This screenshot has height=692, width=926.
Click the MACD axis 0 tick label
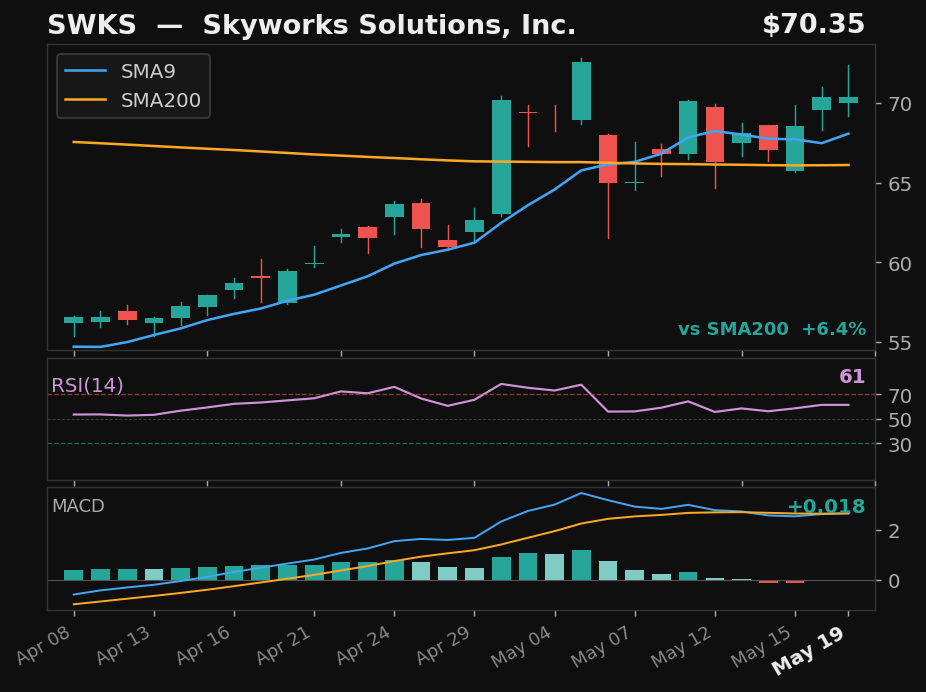(894, 580)
